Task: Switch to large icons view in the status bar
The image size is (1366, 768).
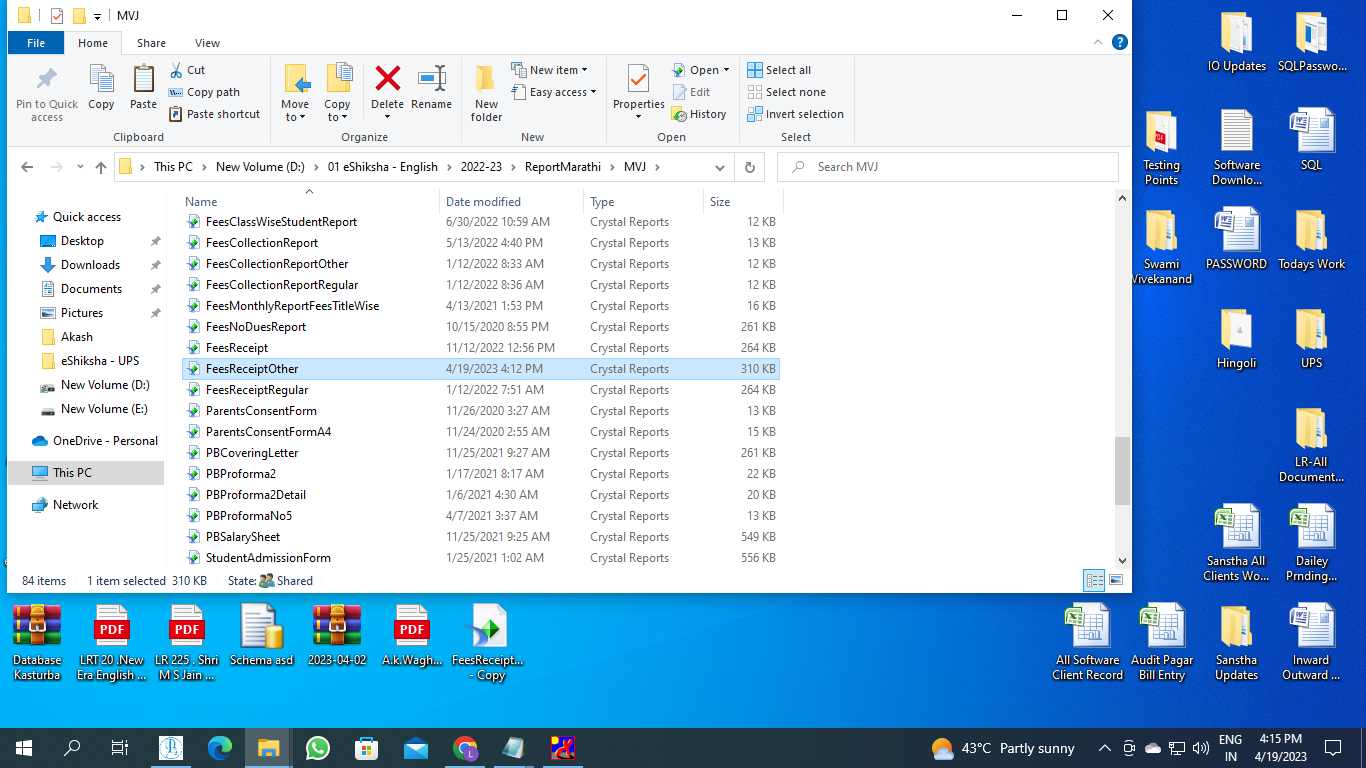Action: (x=1116, y=580)
